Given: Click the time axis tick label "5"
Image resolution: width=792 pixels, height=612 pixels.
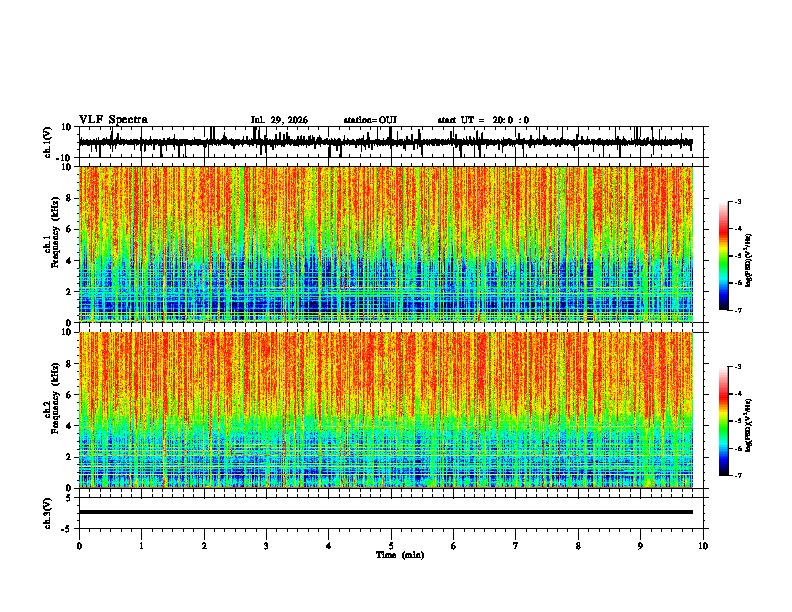Looking at the screenshot, I should click(391, 546).
